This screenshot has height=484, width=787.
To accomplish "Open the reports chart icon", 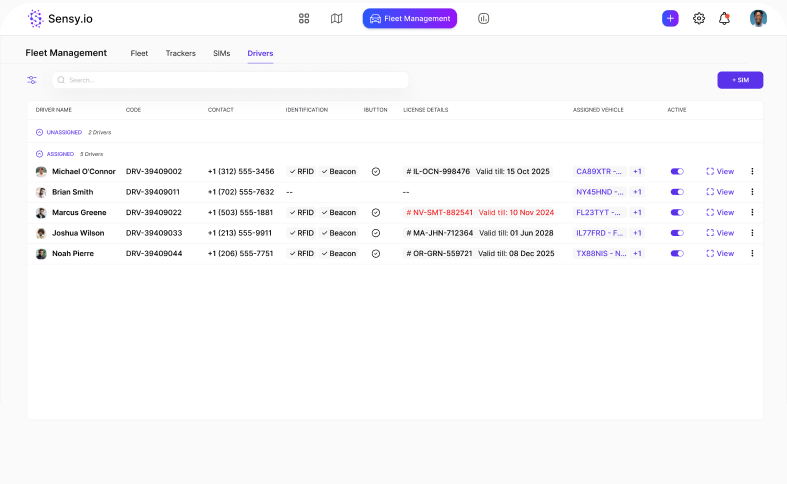I will 484,18.
